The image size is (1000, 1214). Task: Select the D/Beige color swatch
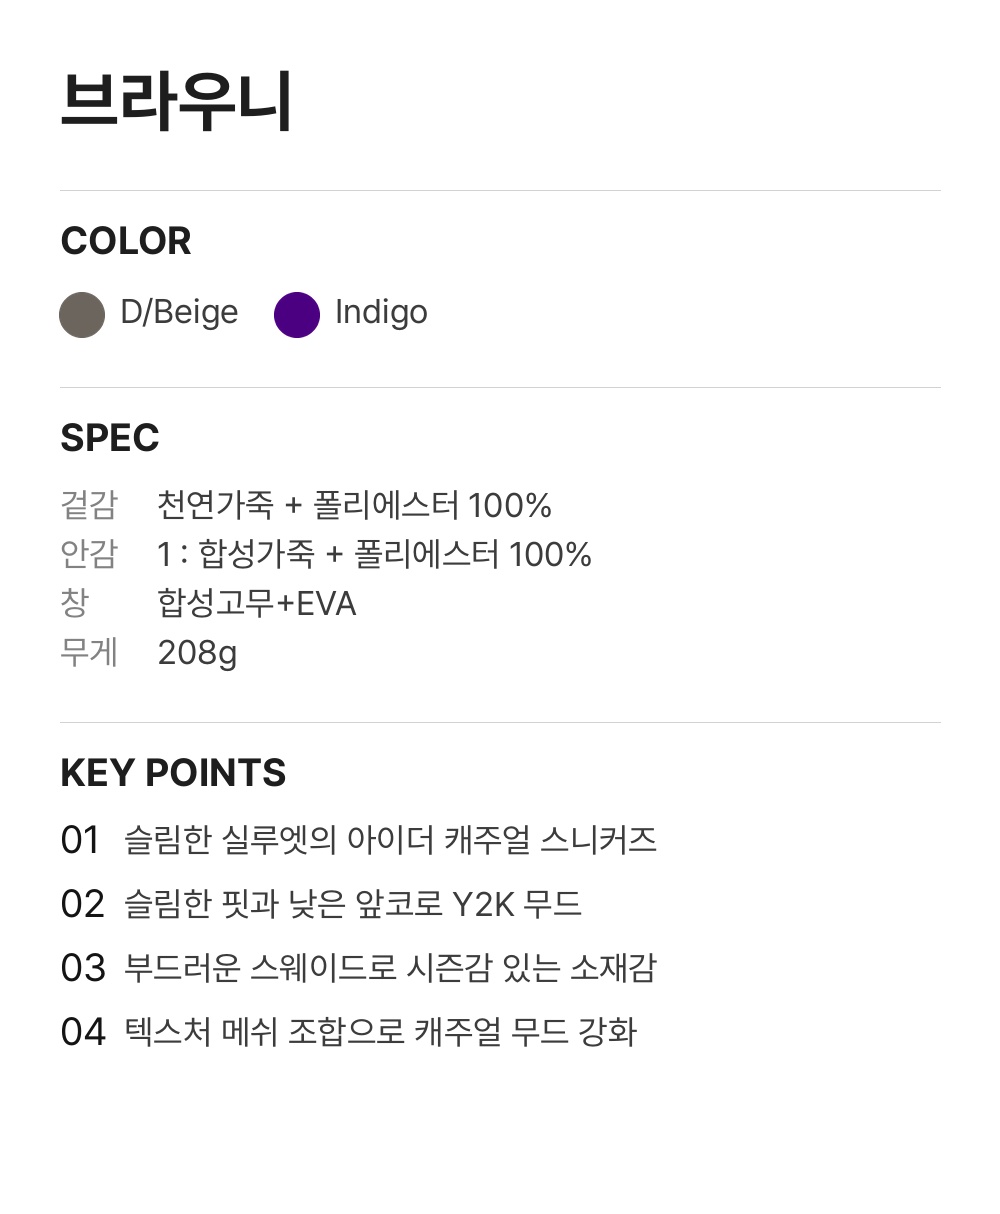82,315
